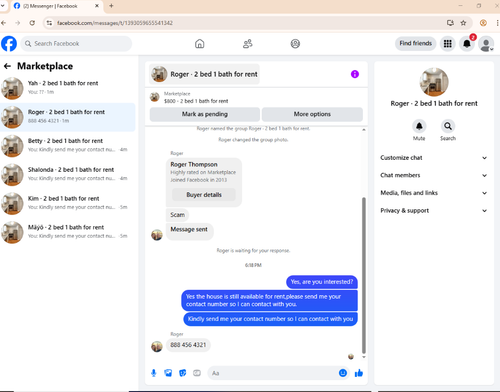Viewport: 500px width, 392px height.
Task: Open a new browser tab
Action: pos(111,6)
